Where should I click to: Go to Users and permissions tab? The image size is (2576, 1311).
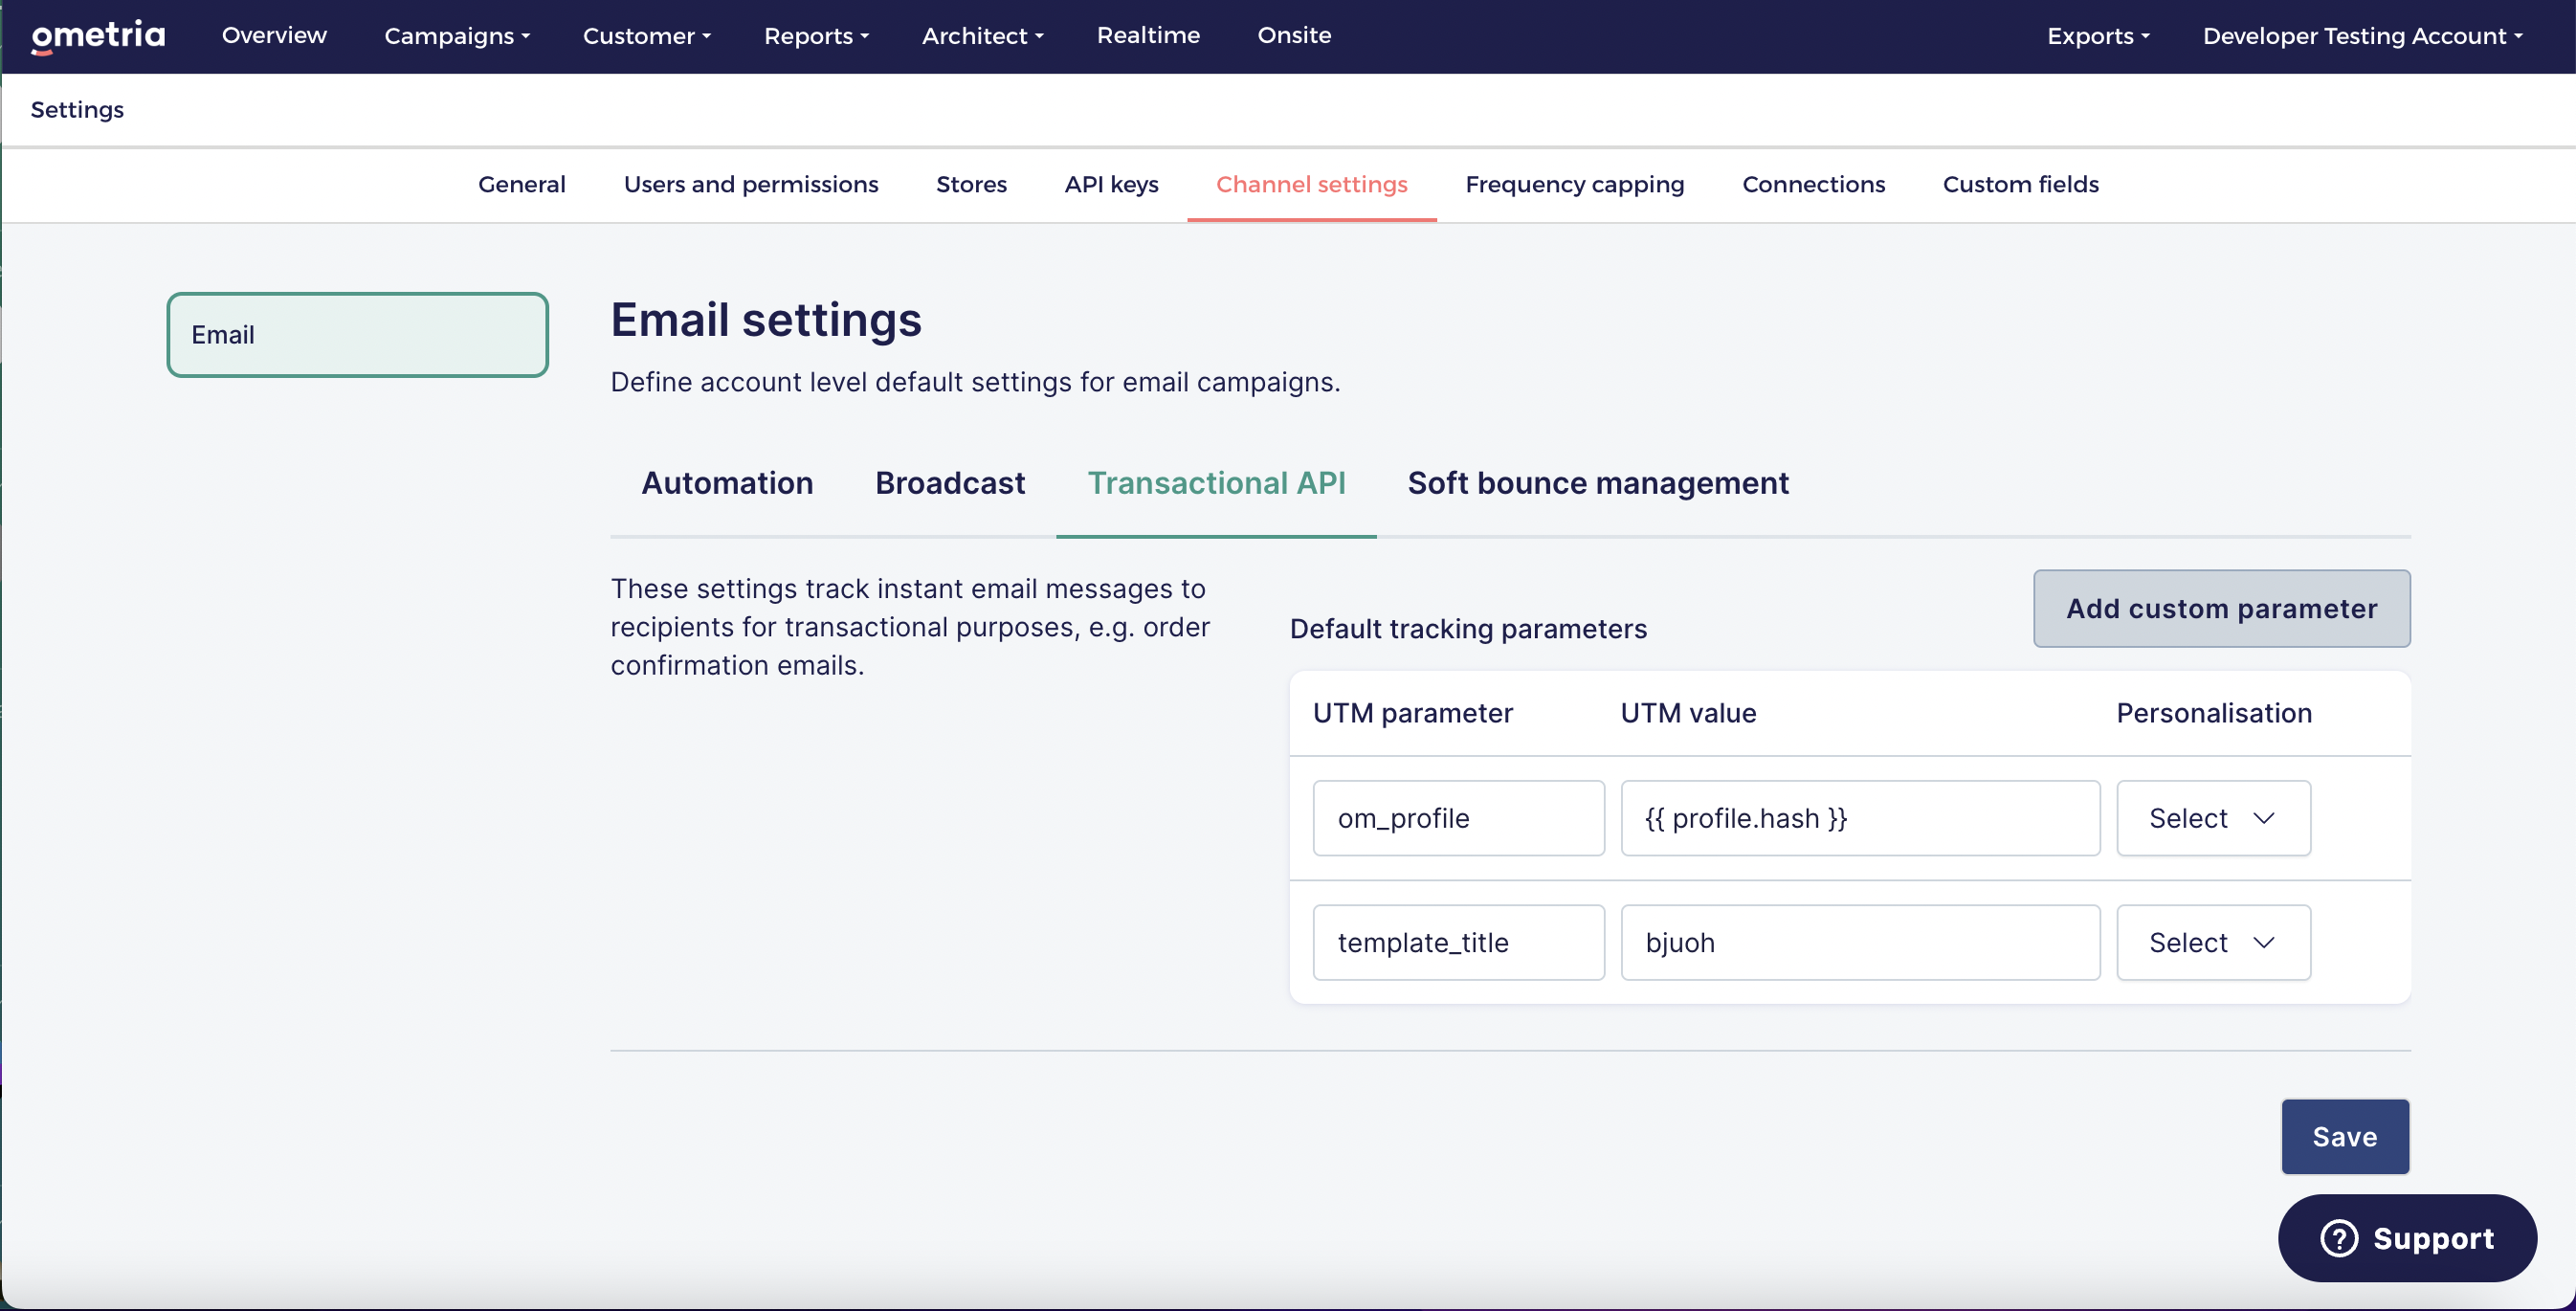coord(751,185)
